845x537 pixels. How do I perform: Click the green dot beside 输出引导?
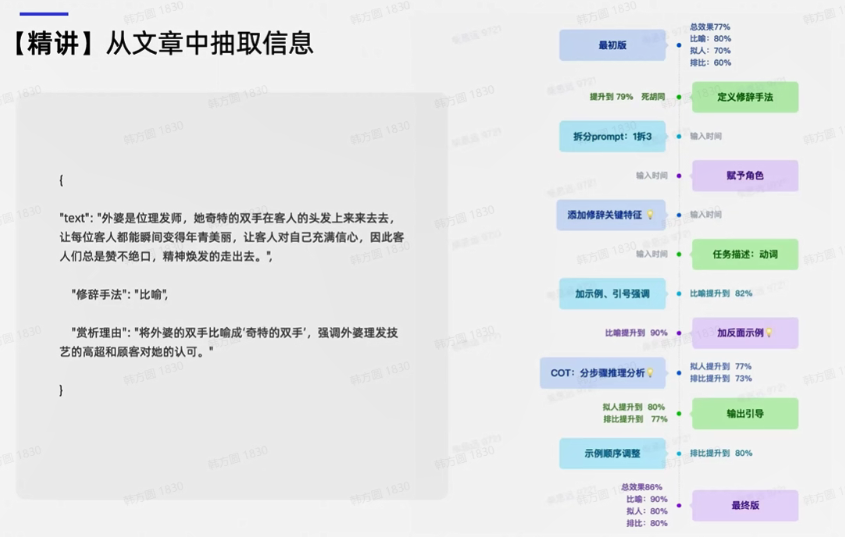tap(679, 414)
